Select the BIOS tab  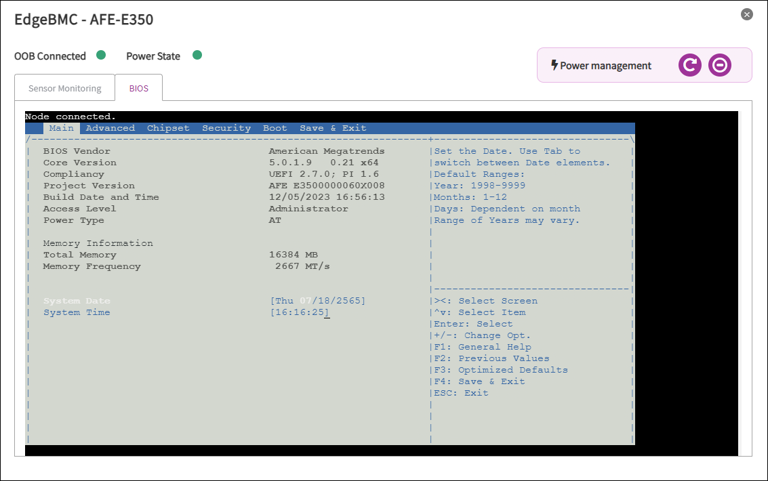tap(139, 88)
